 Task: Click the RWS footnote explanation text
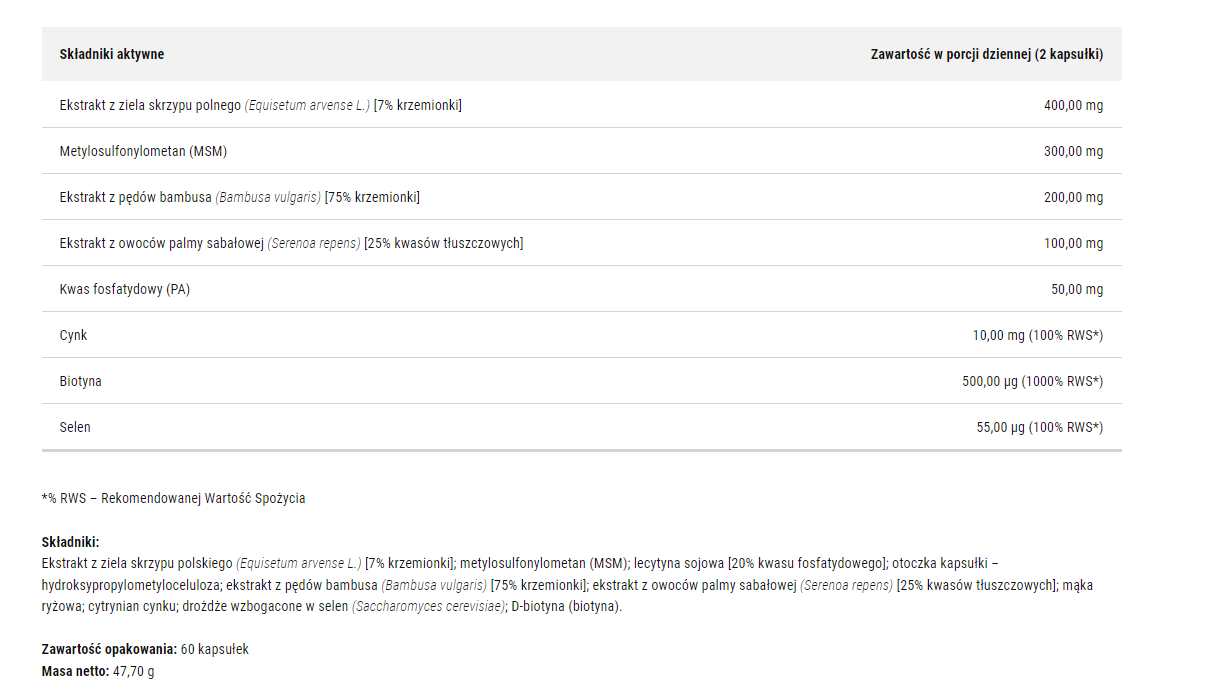click(x=174, y=498)
